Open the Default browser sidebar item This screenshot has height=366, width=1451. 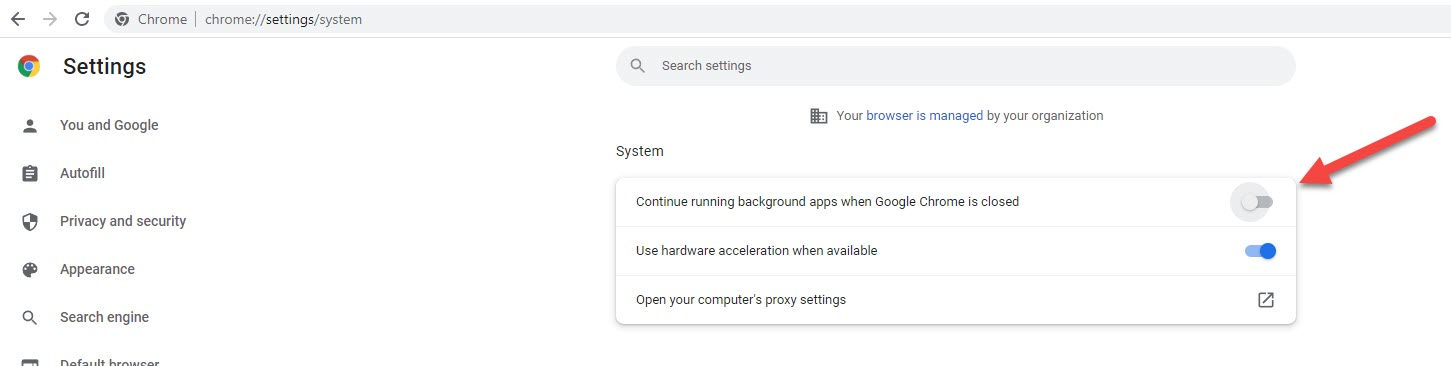[109, 362]
